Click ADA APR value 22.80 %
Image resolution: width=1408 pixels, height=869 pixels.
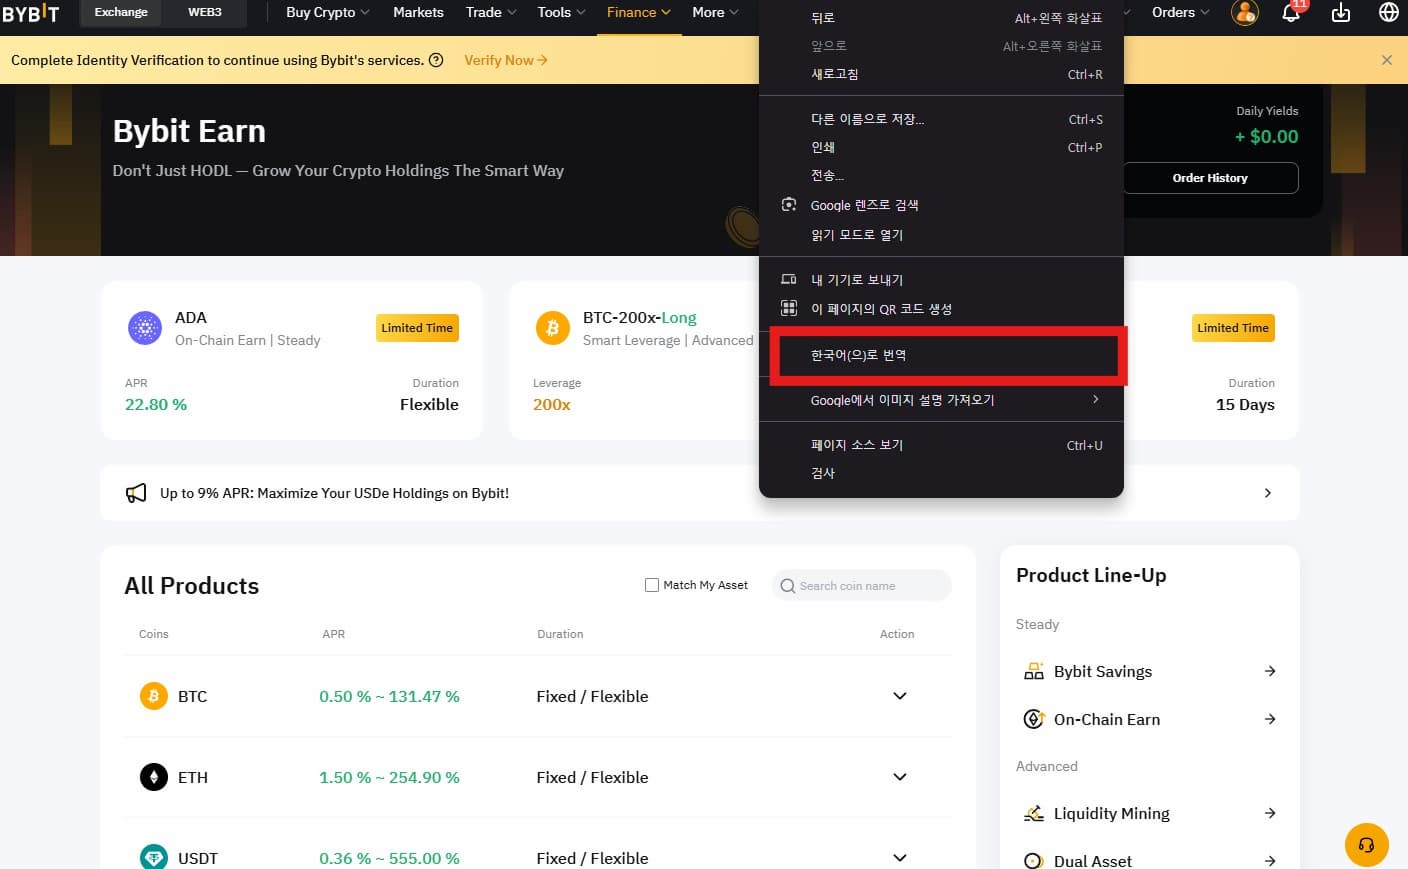(156, 404)
